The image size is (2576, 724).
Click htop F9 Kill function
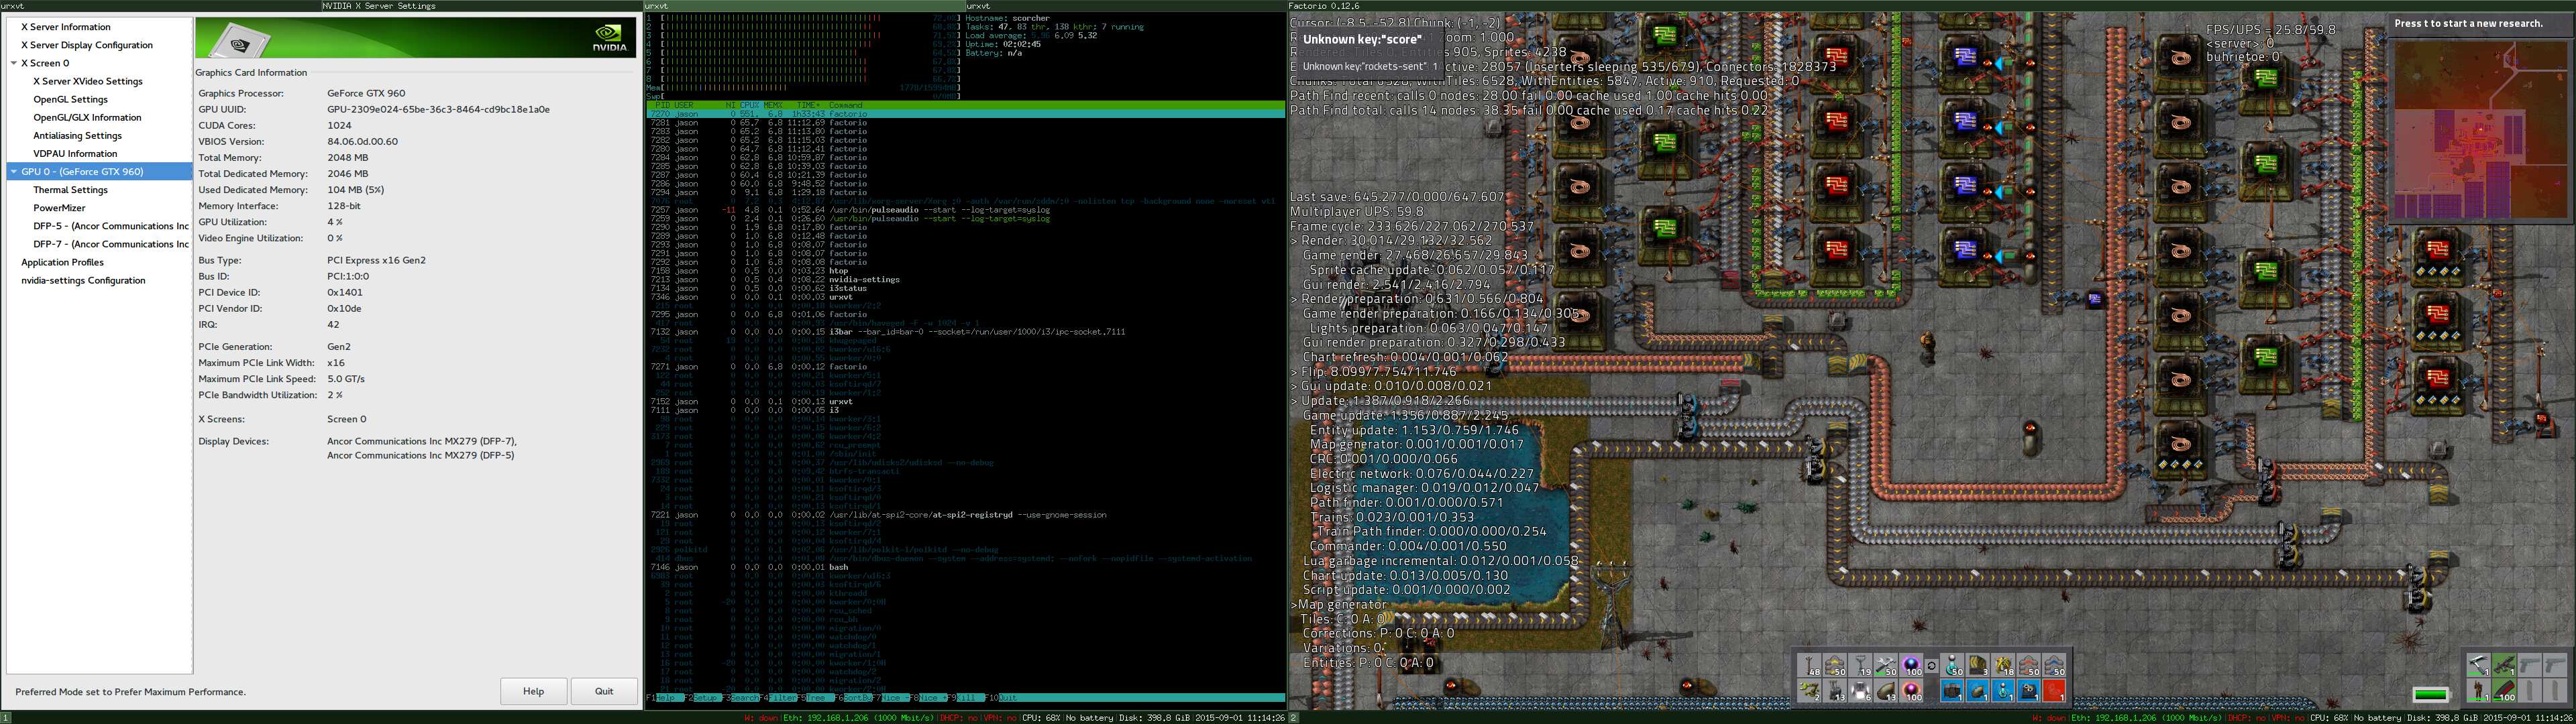pos(966,698)
